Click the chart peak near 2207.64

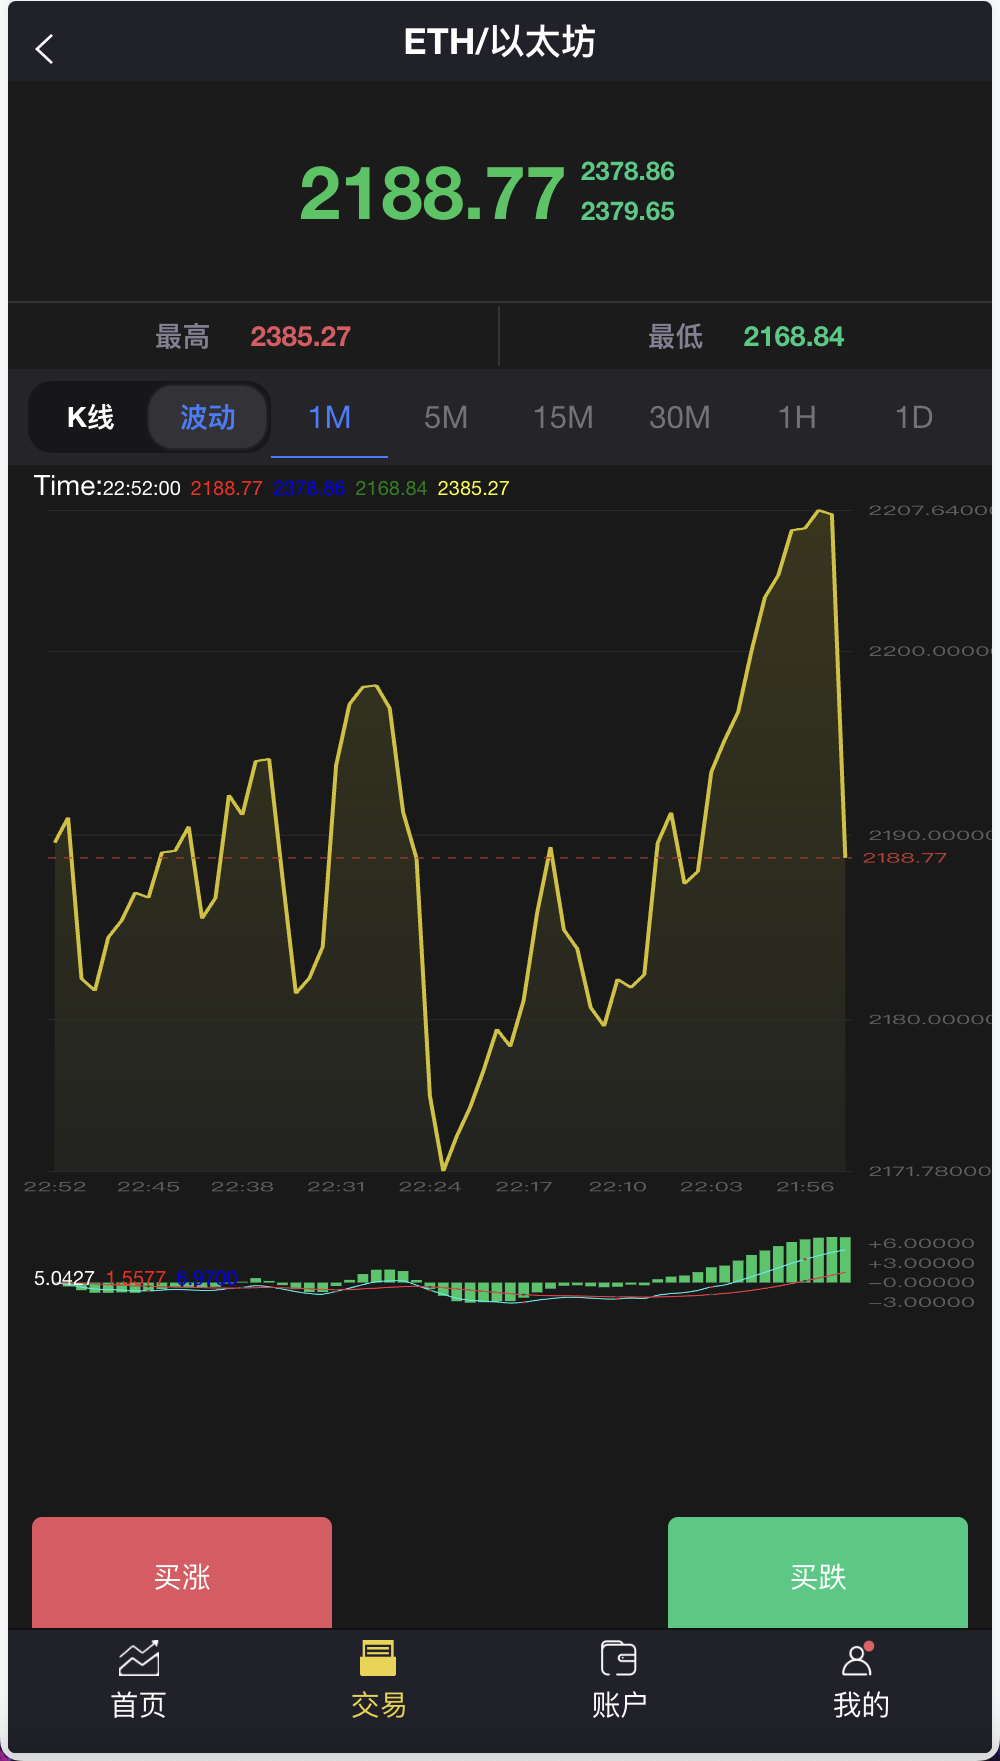pyautogui.click(x=821, y=512)
